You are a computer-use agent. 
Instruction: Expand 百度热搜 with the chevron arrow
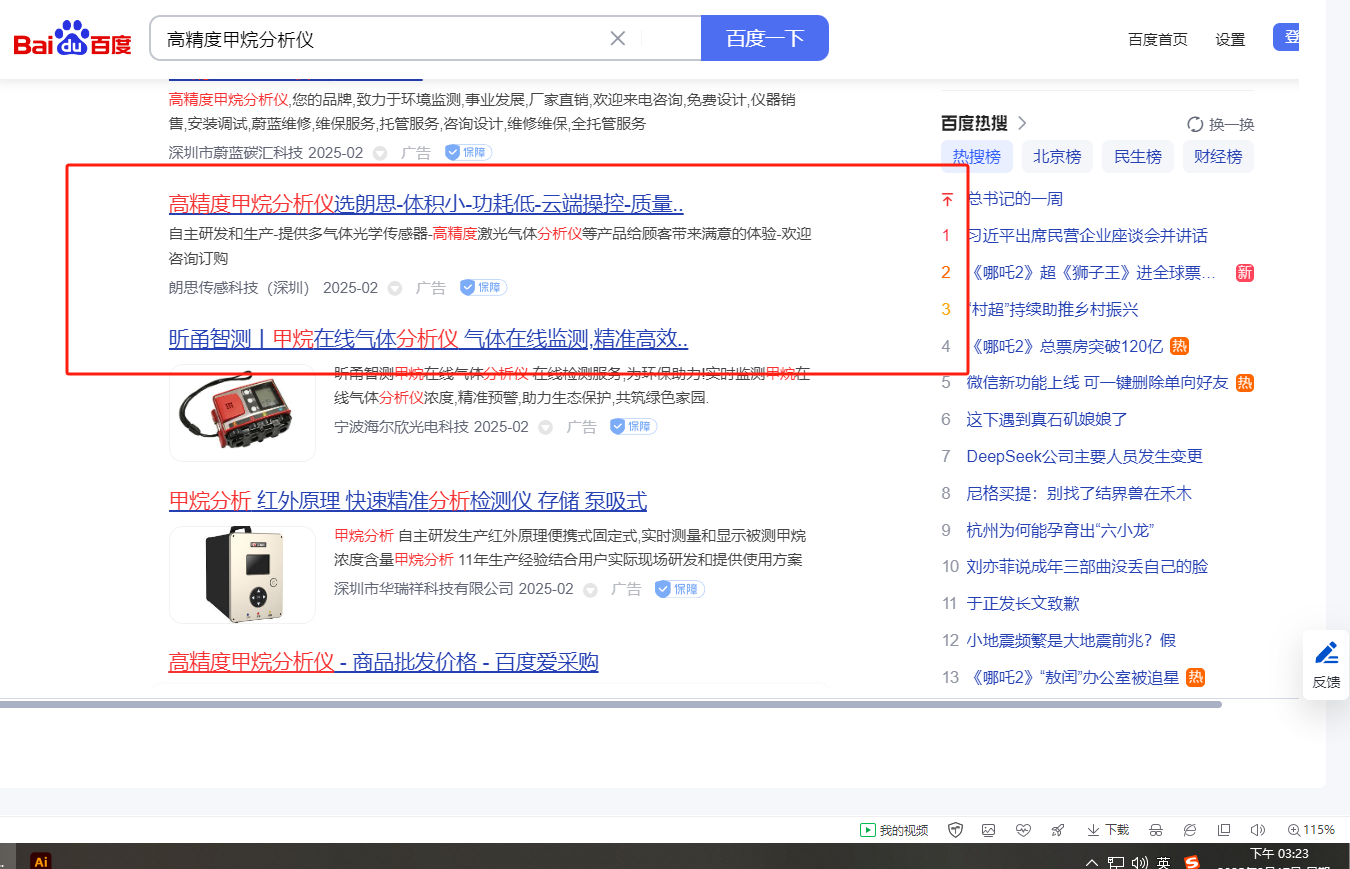tap(1022, 124)
